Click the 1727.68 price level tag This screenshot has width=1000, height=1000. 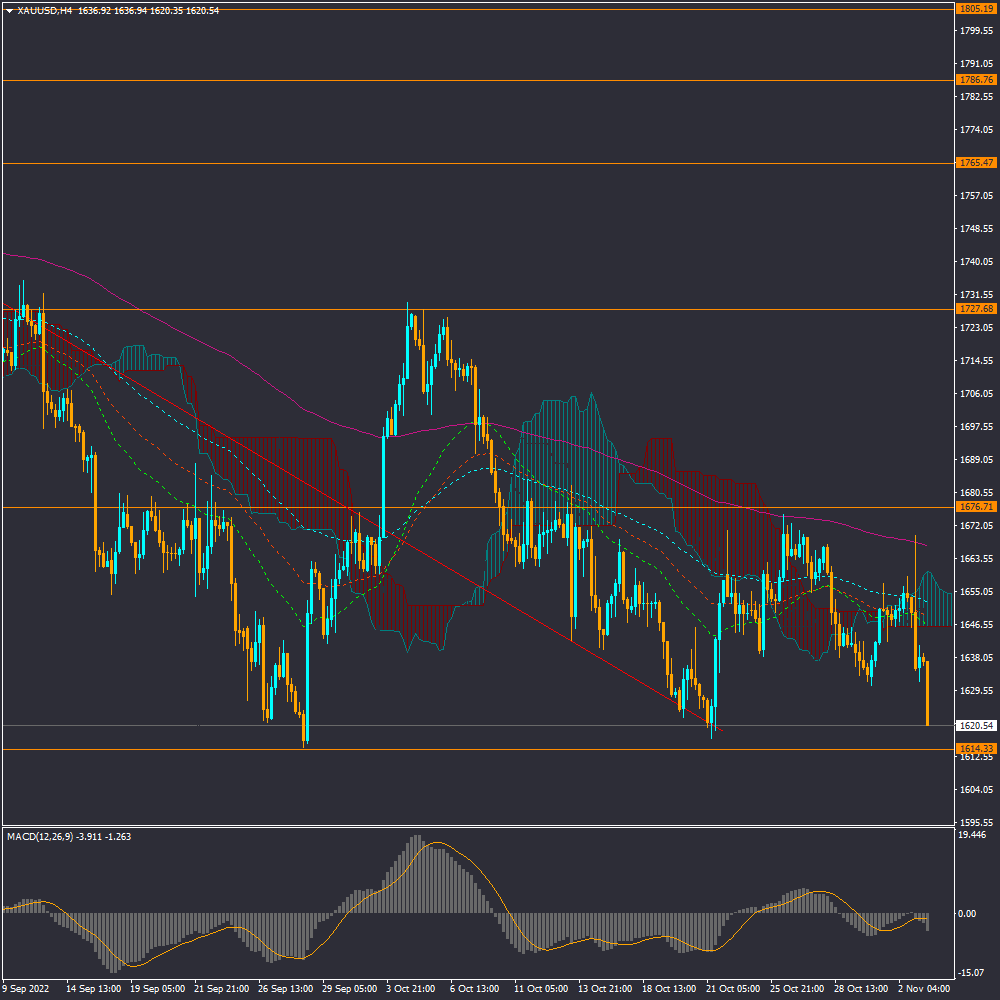point(975,309)
